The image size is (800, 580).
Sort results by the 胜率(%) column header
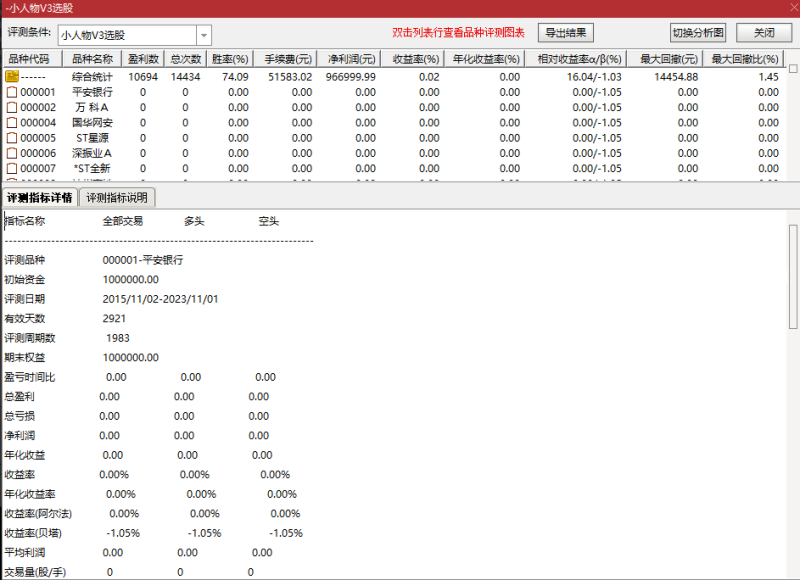229,57
